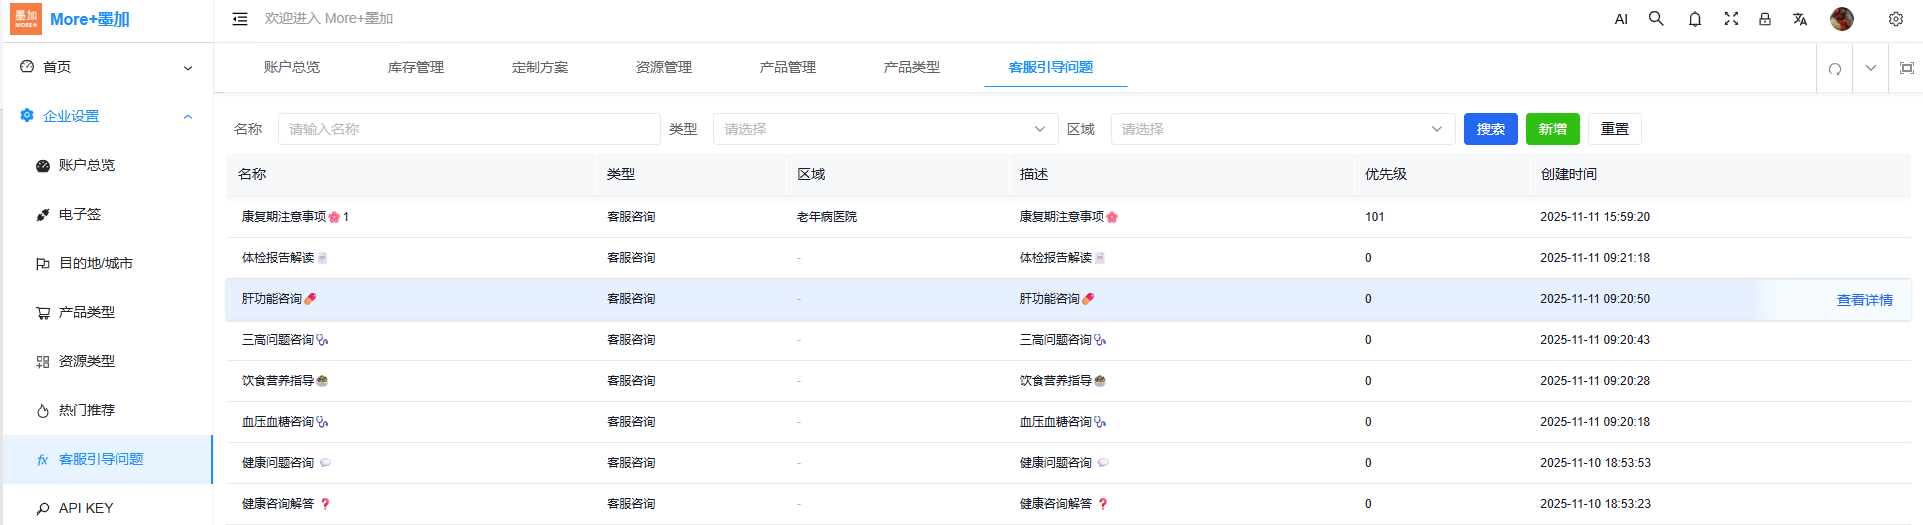1923x525 pixels.
Task: Open the tab options chevron dropdown
Action: pyautogui.click(x=1871, y=68)
